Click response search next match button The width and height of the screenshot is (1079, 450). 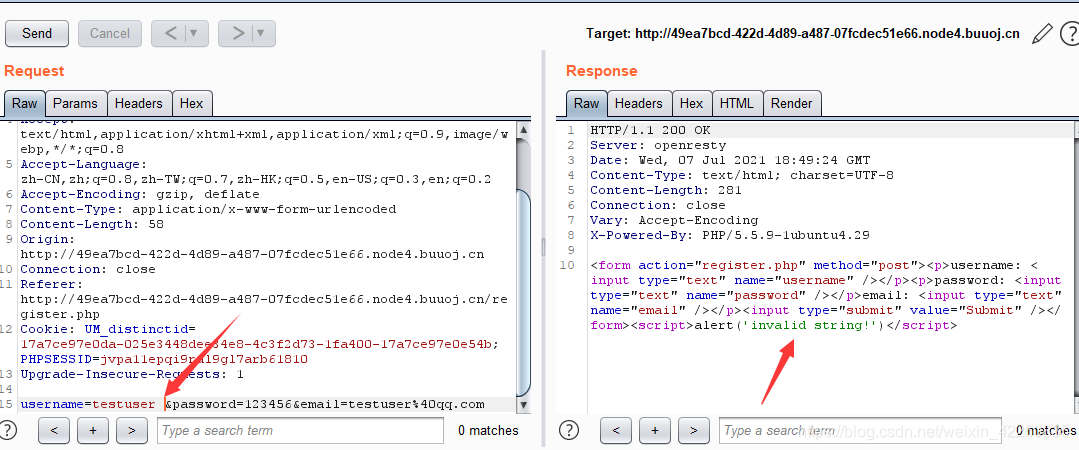pyautogui.click(x=694, y=431)
